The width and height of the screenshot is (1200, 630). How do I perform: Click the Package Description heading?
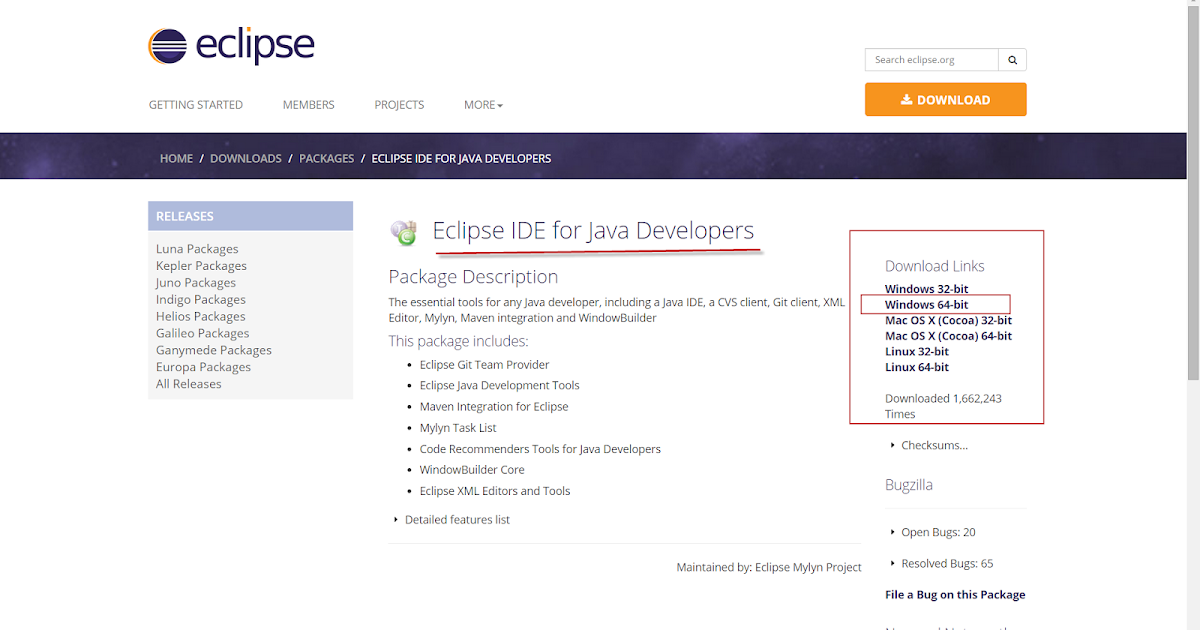click(473, 277)
